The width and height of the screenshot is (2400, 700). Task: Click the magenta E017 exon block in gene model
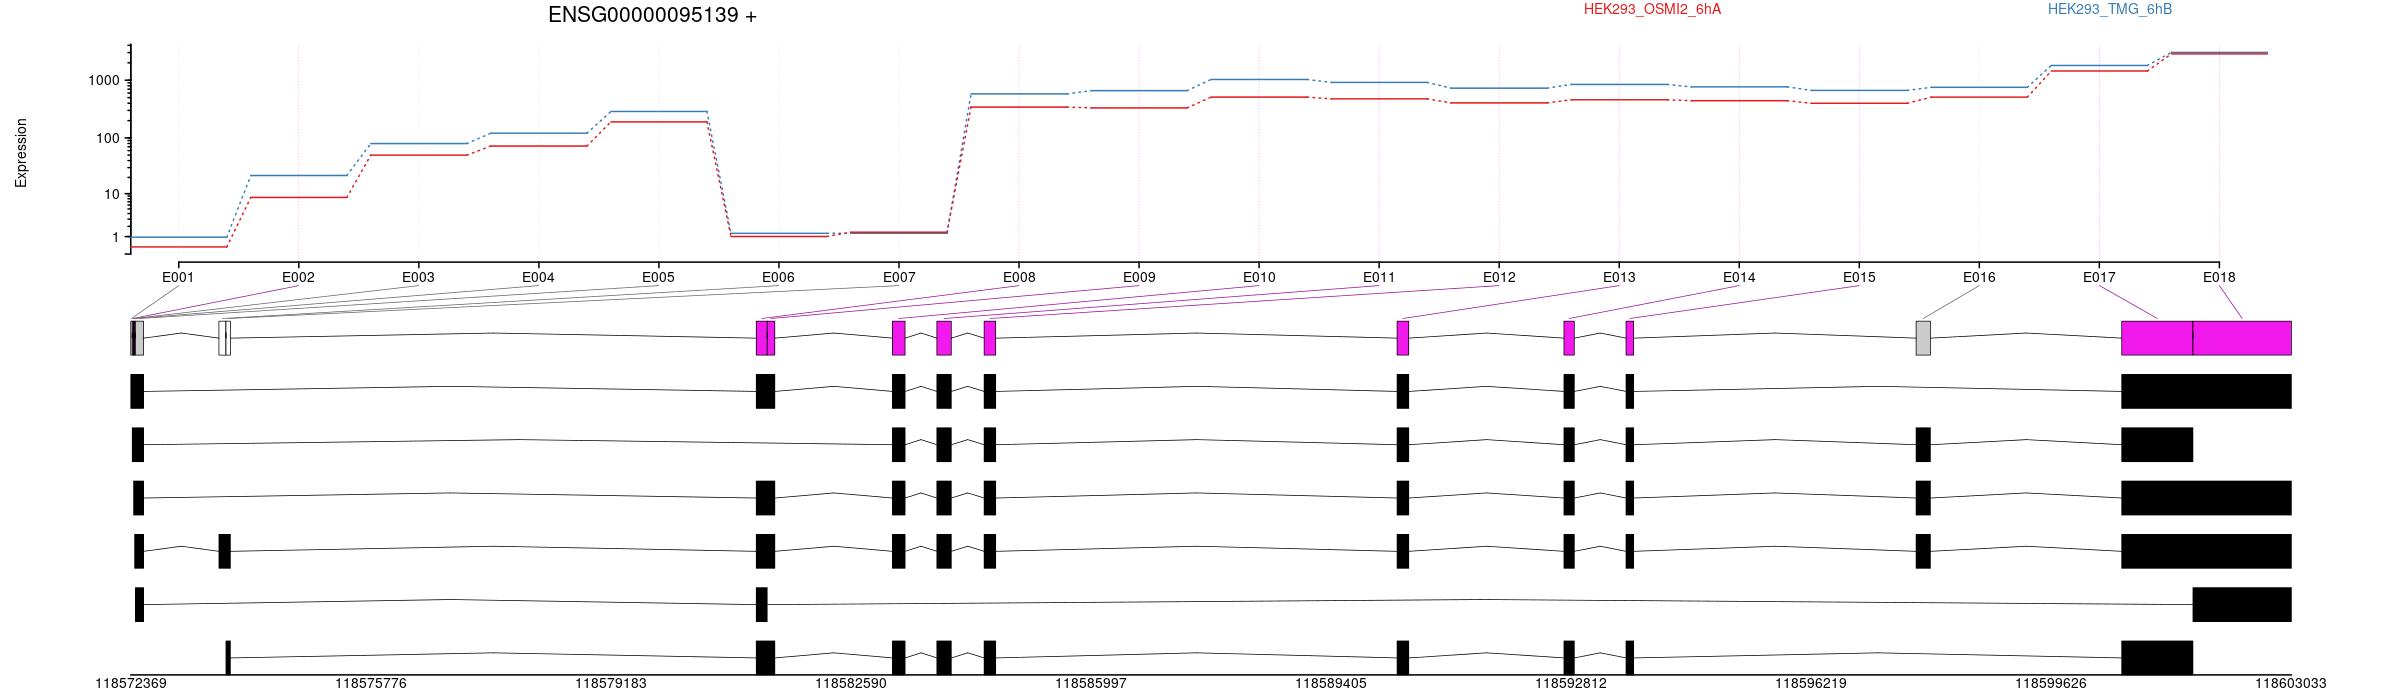point(2157,338)
